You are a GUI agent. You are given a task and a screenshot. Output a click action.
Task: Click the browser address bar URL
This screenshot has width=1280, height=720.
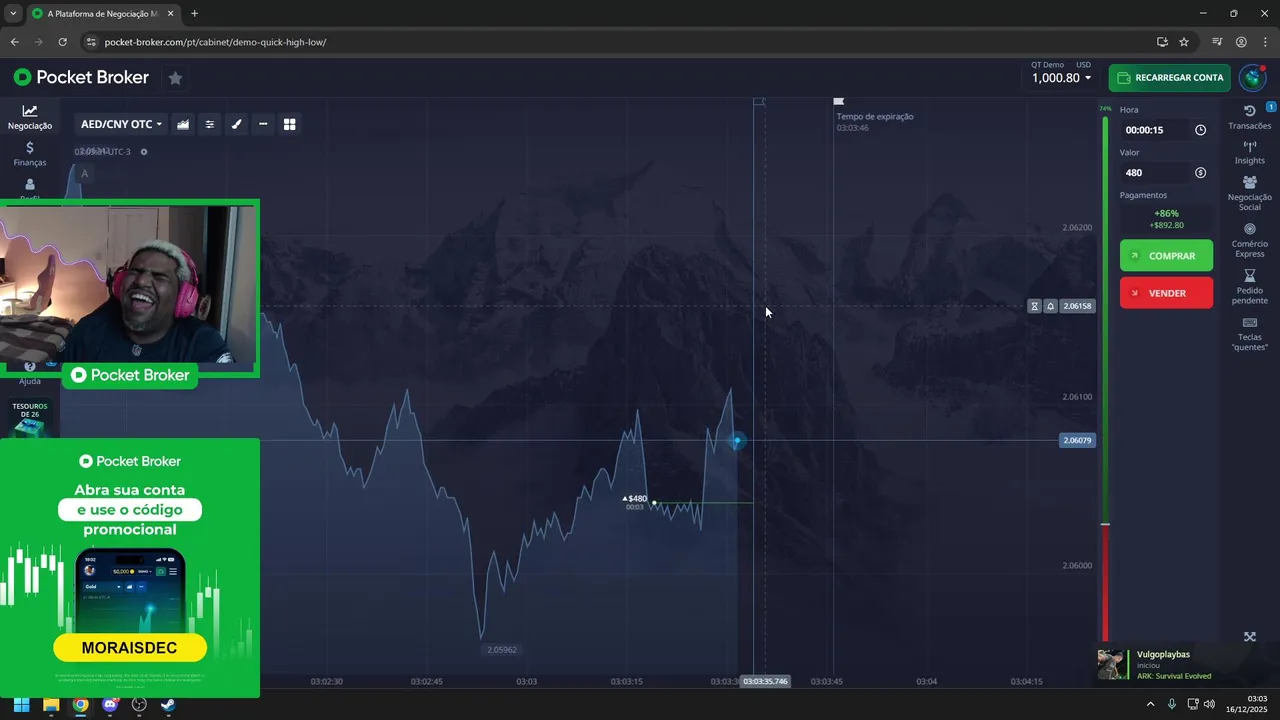[x=215, y=42]
